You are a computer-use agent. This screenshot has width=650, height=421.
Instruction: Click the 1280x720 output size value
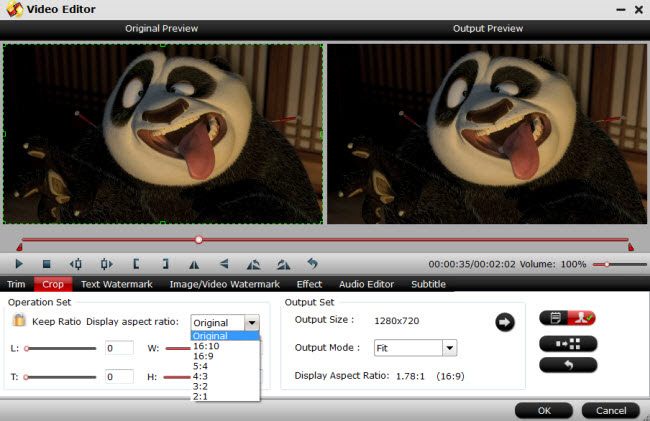click(397, 321)
